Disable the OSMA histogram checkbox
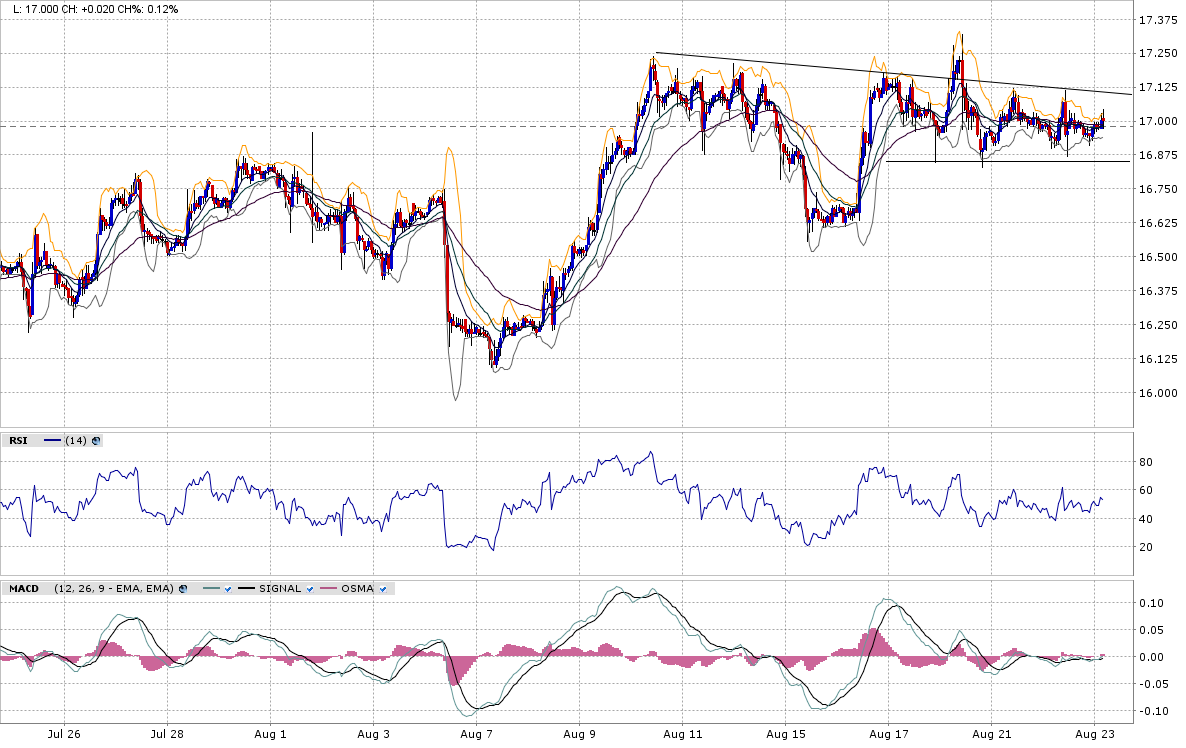This screenshot has height=748, width=1186. pyautogui.click(x=382, y=589)
